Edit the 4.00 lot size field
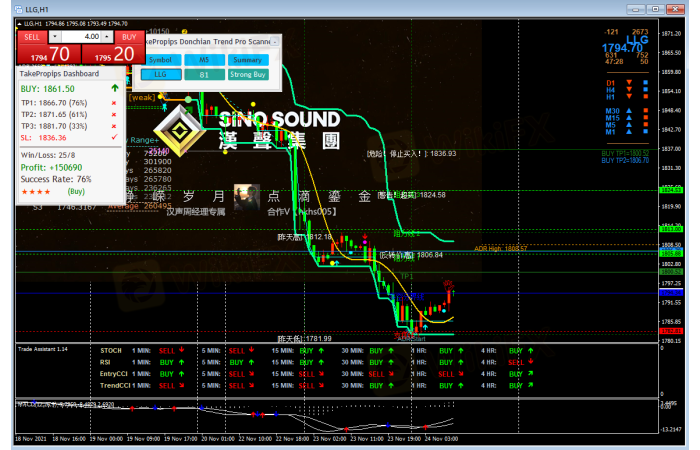Screen dimensions: 700x450 [88, 36]
